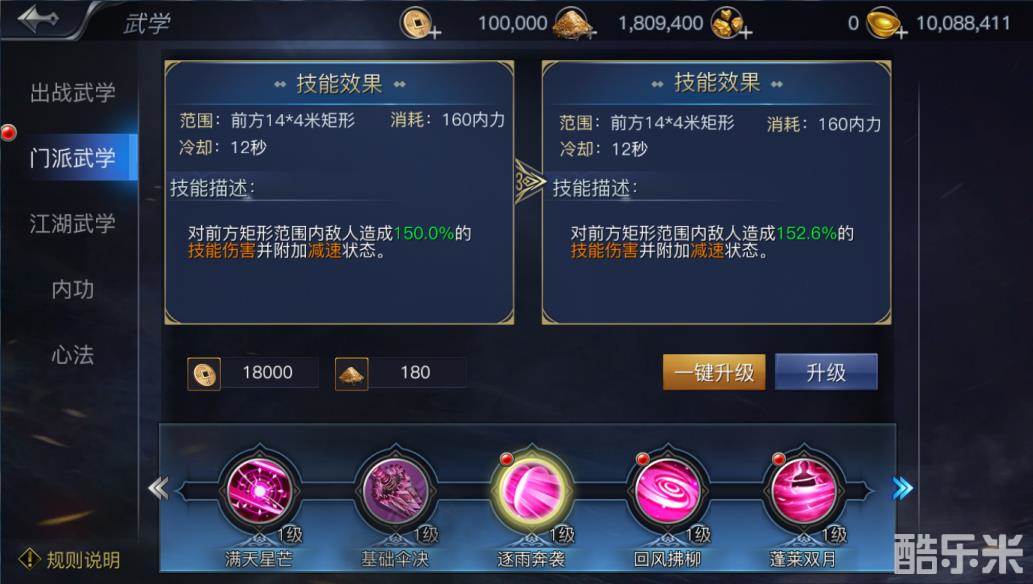This screenshot has width=1033, height=584.
Task: Open 规则说明 rules explanation
Action: [70, 560]
